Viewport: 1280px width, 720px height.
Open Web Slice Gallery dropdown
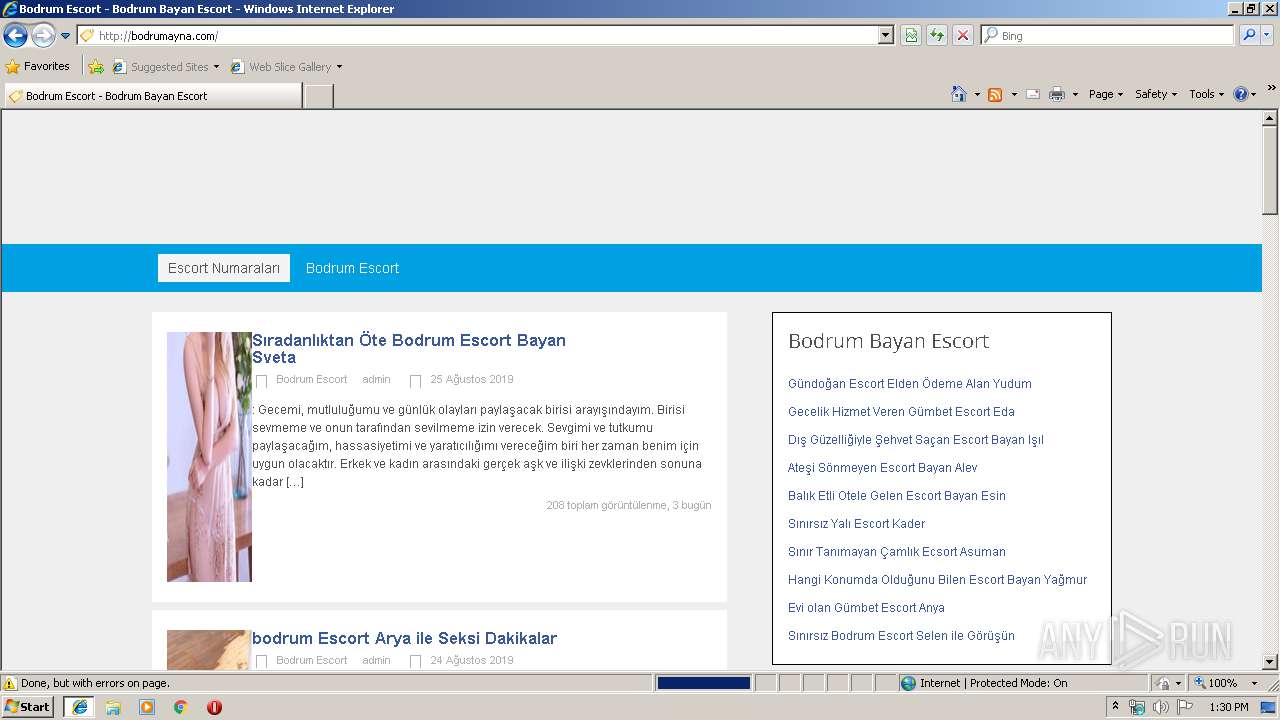point(286,67)
